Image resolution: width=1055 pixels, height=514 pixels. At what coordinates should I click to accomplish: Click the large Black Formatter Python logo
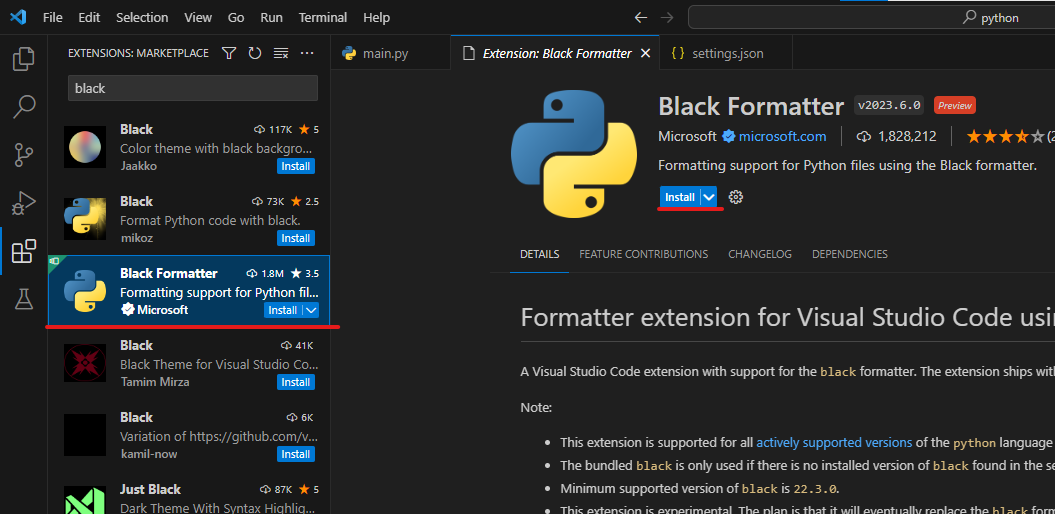[573, 154]
